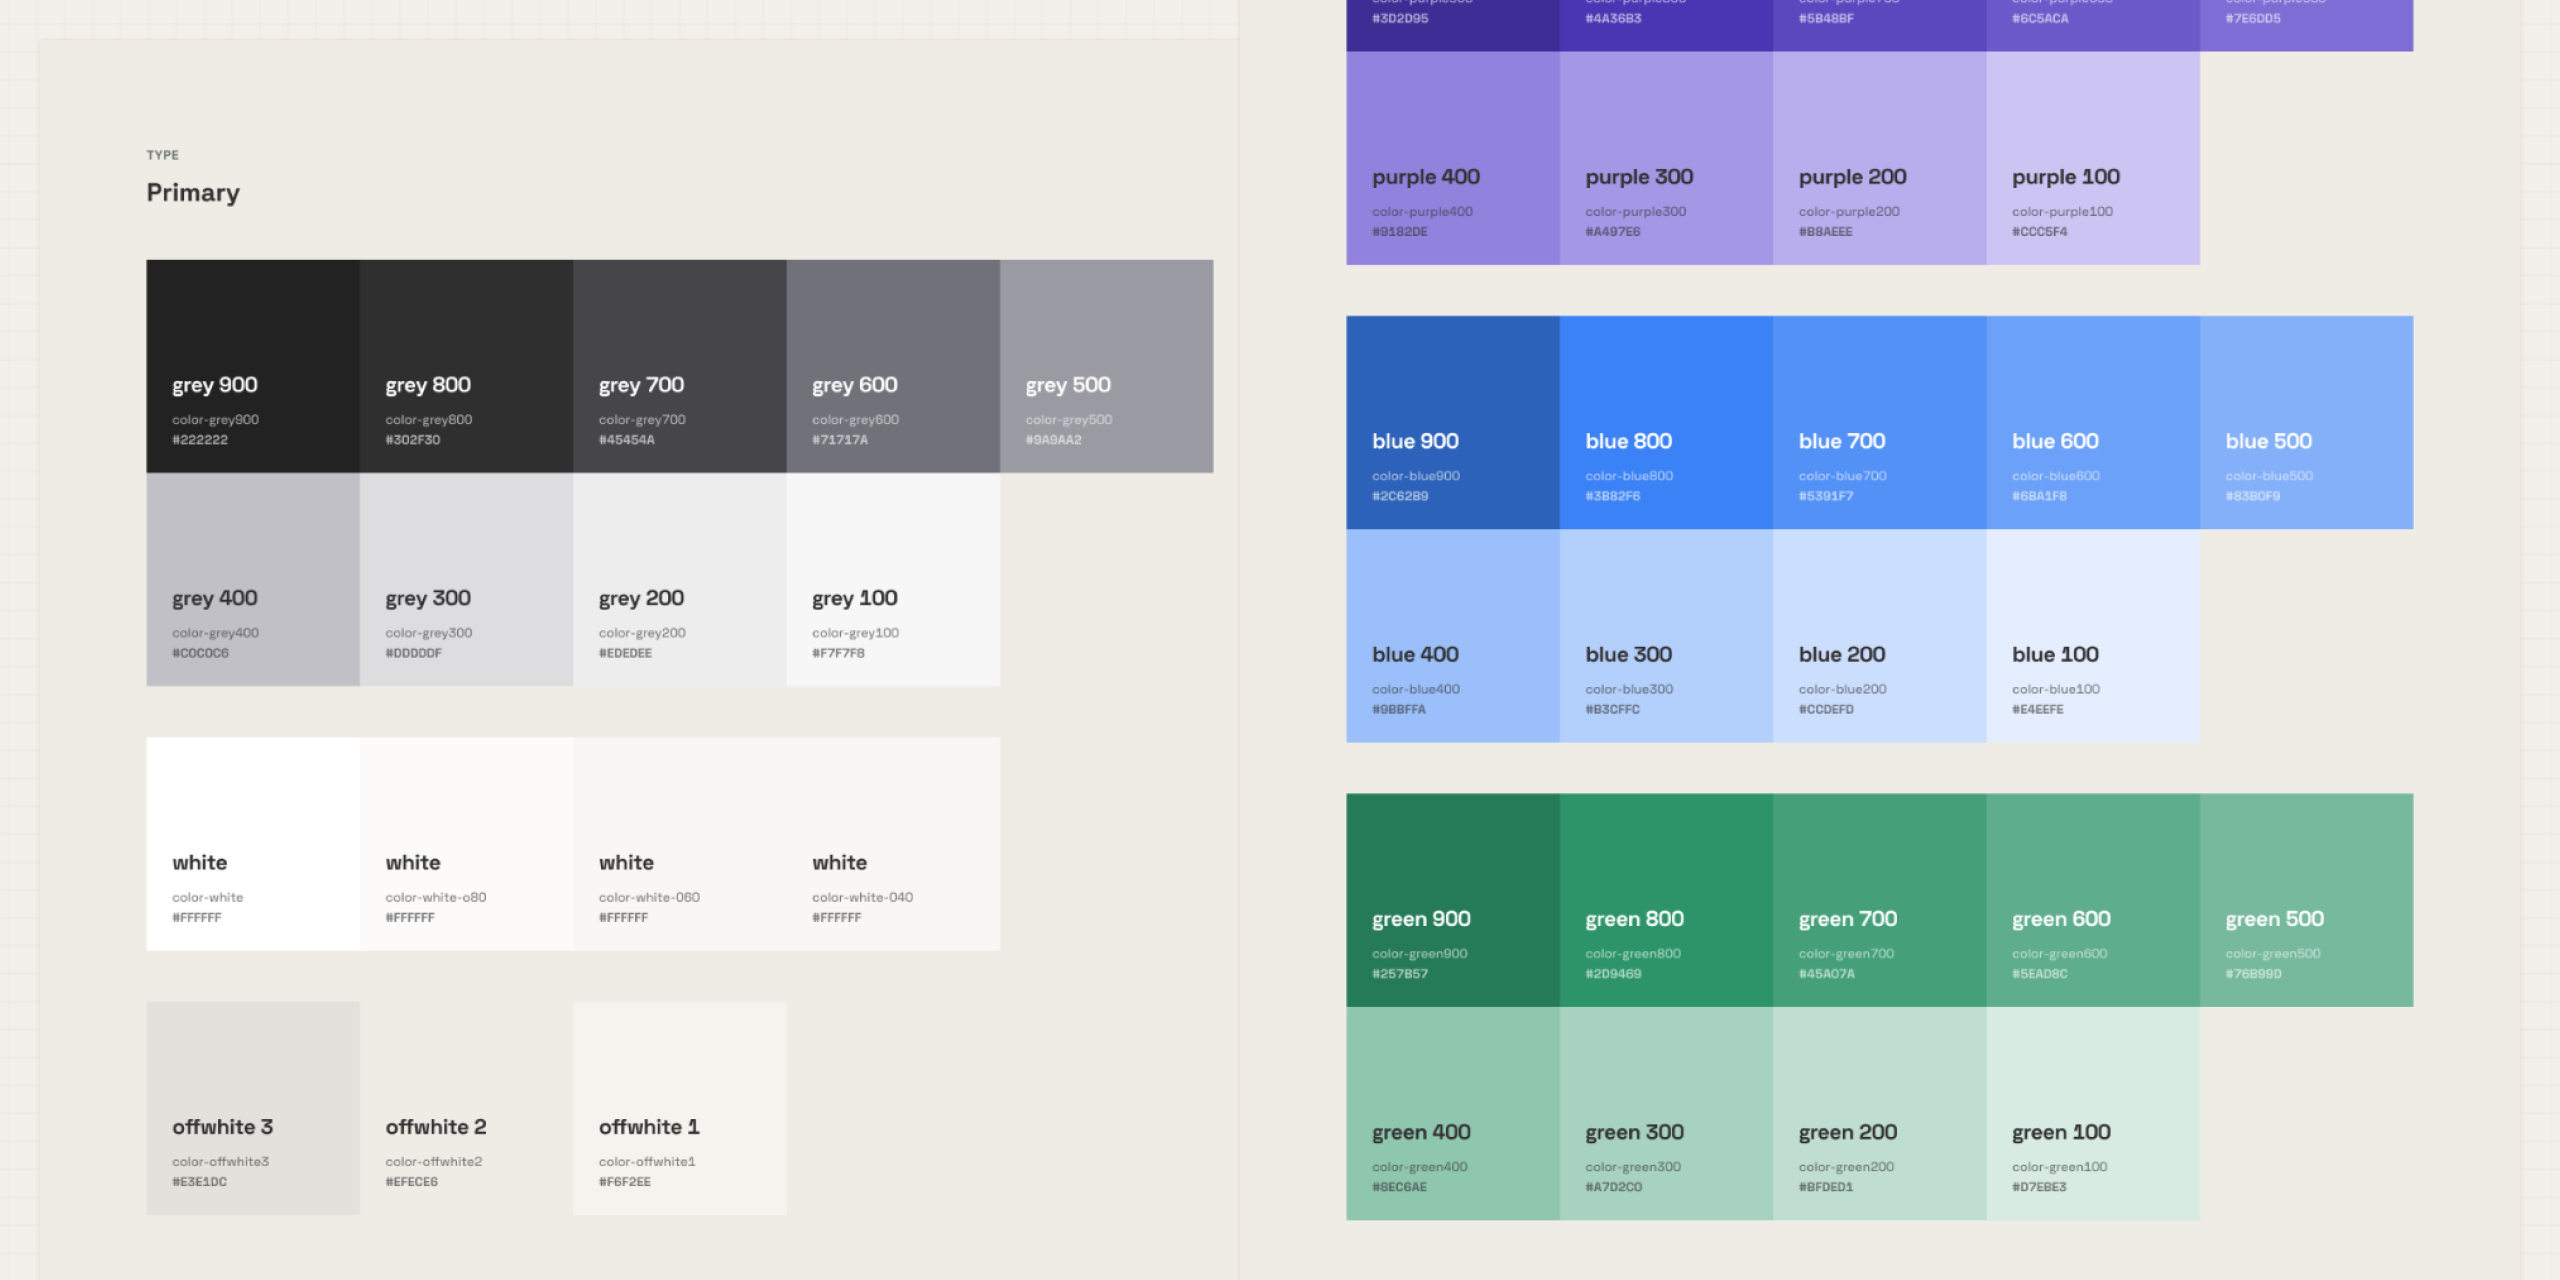Select the purple 400 swatch
Viewport: 2560px width, 1280px height.
(x=1452, y=158)
